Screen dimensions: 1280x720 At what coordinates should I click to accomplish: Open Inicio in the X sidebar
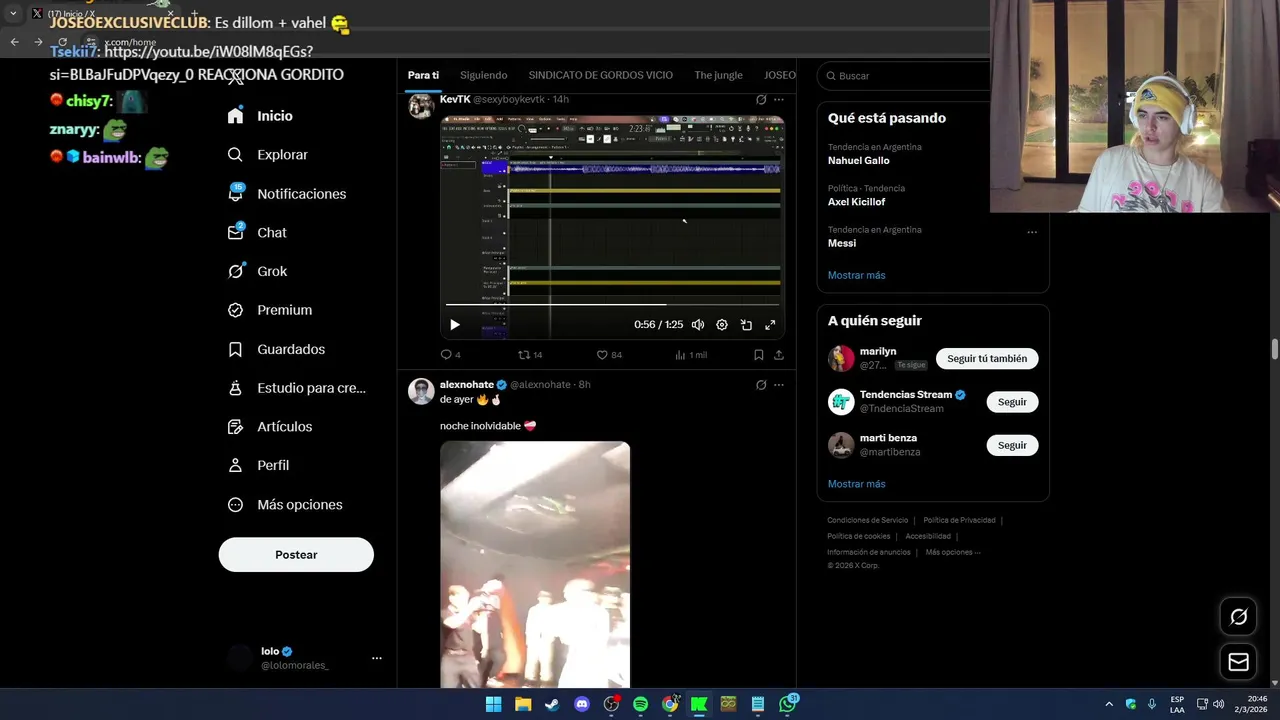(x=260, y=116)
